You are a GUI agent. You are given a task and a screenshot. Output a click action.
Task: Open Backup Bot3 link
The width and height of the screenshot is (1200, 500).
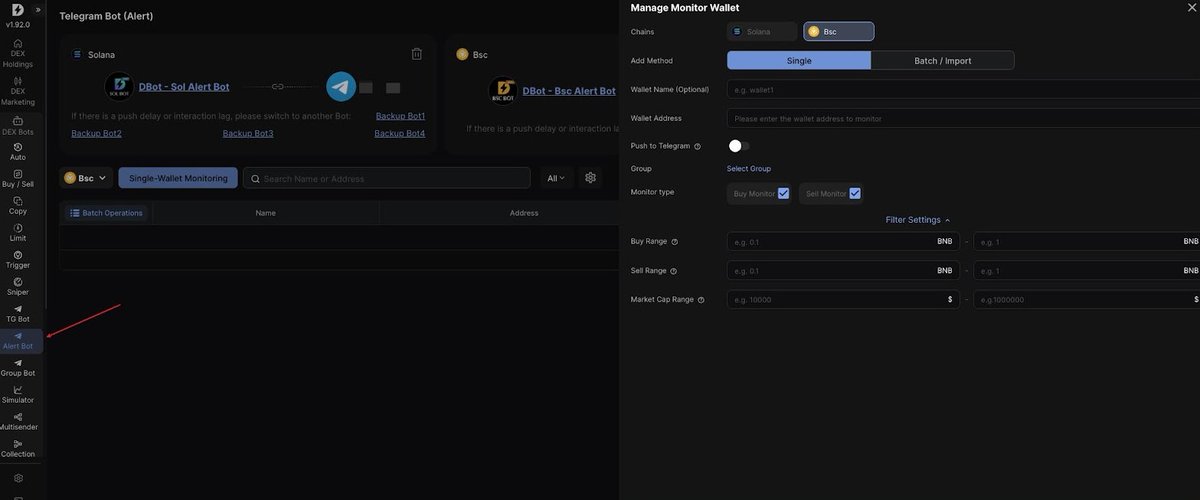tap(248, 133)
